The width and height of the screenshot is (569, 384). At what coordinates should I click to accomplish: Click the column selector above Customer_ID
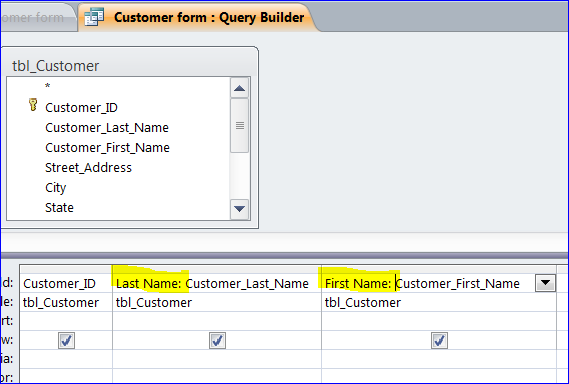pyautogui.click(x=66, y=269)
